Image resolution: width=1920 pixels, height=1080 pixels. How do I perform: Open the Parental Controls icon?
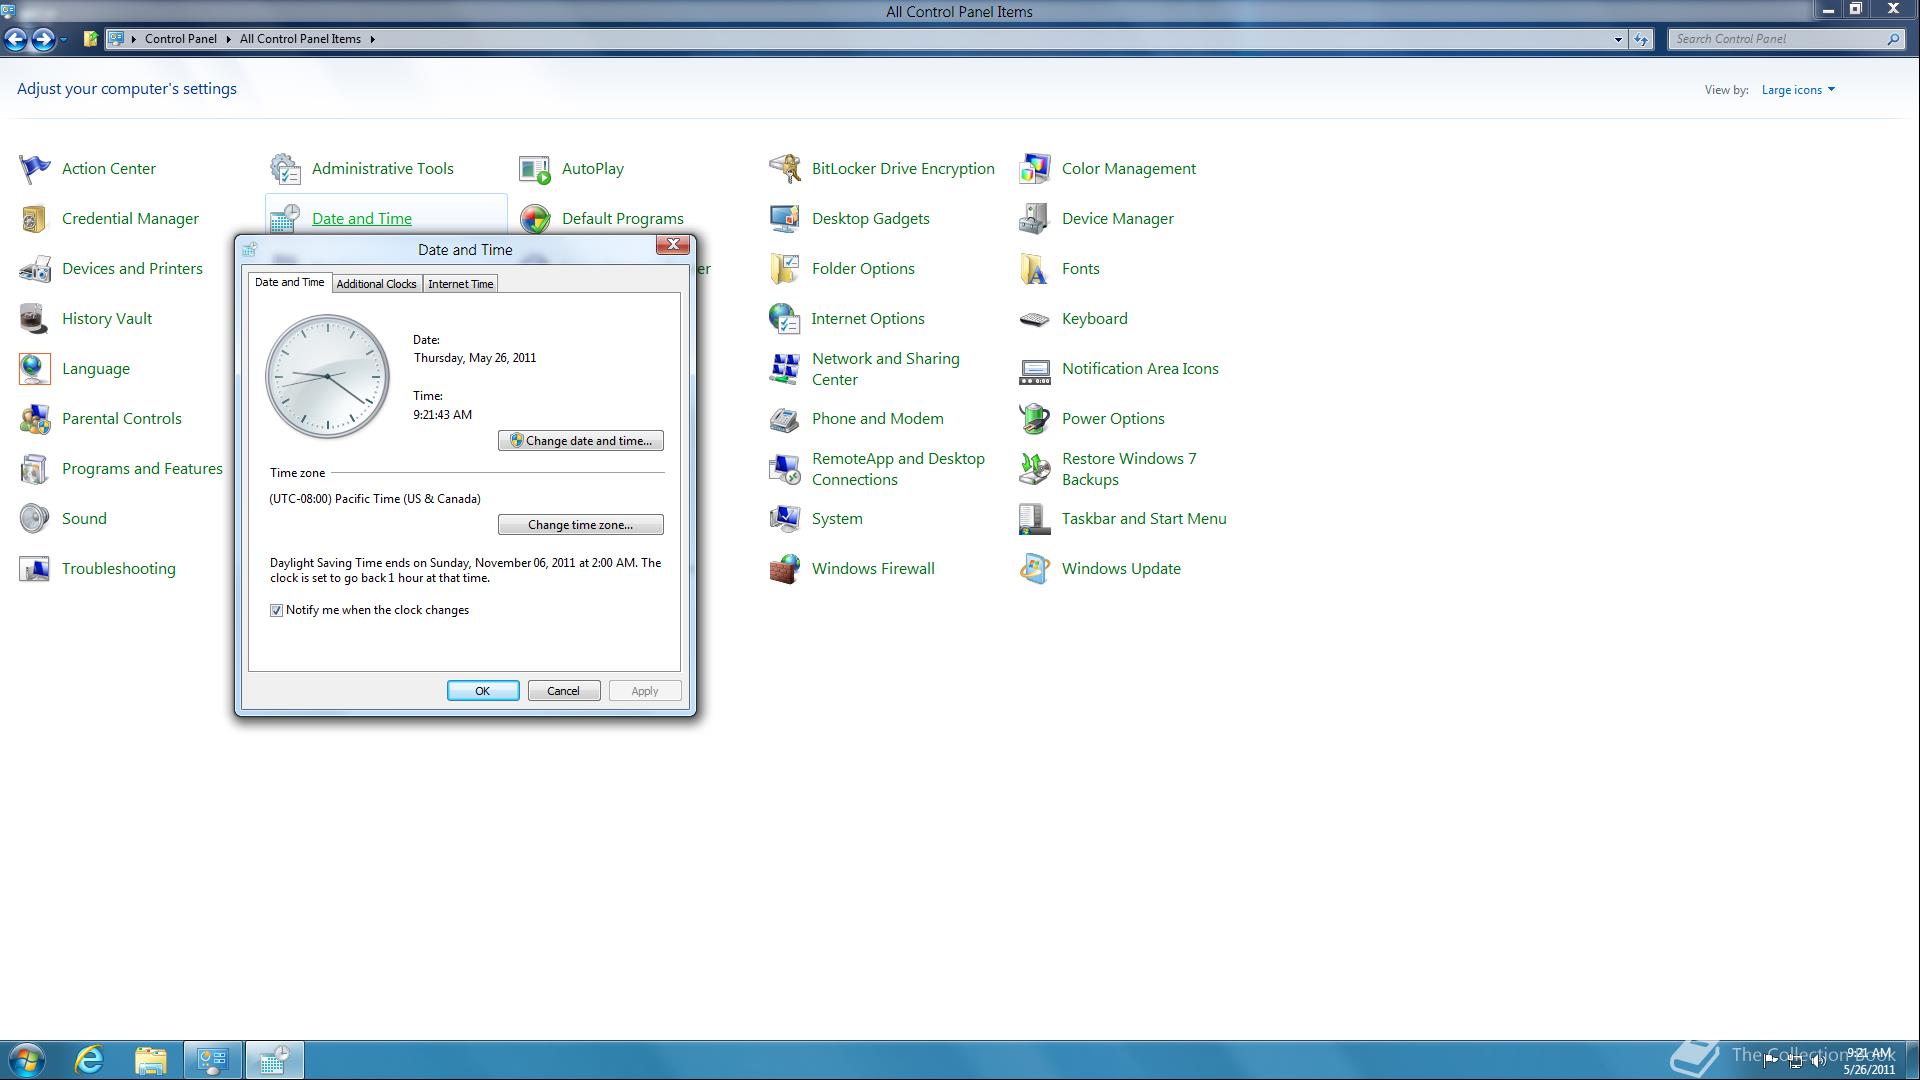pyautogui.click(x=34, y=419)
